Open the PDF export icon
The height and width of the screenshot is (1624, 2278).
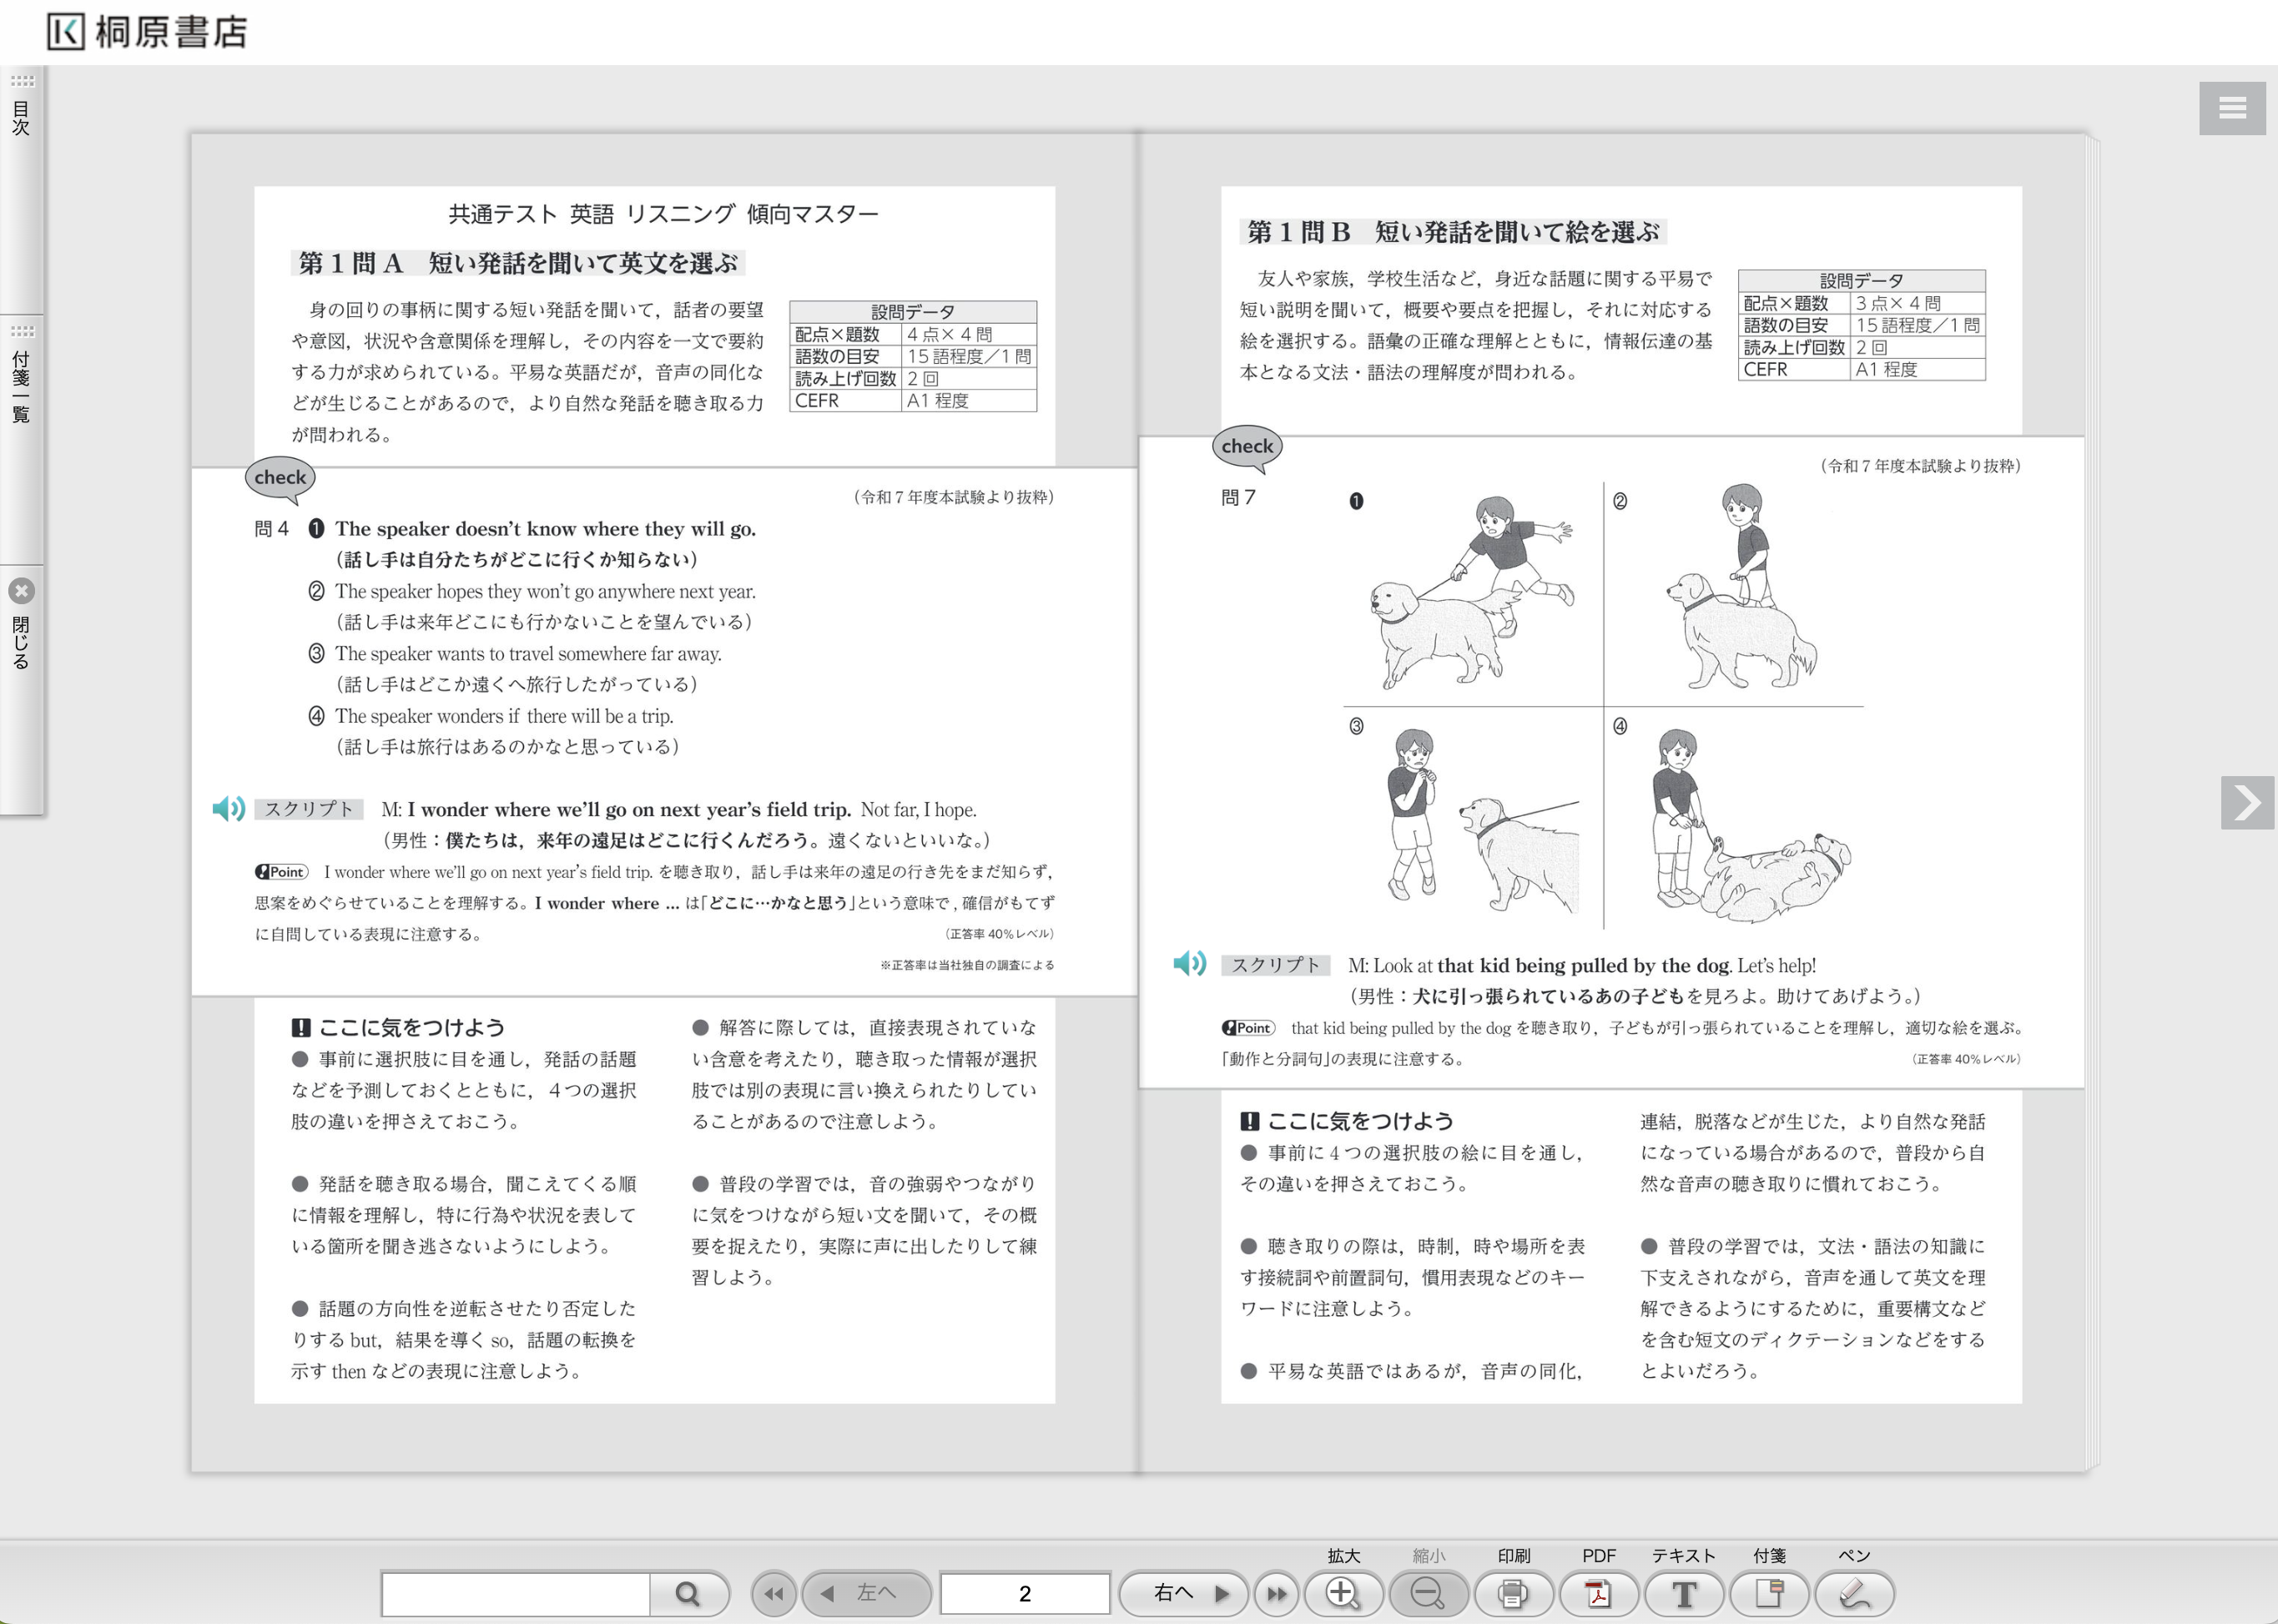(x=1598, y=1593)
